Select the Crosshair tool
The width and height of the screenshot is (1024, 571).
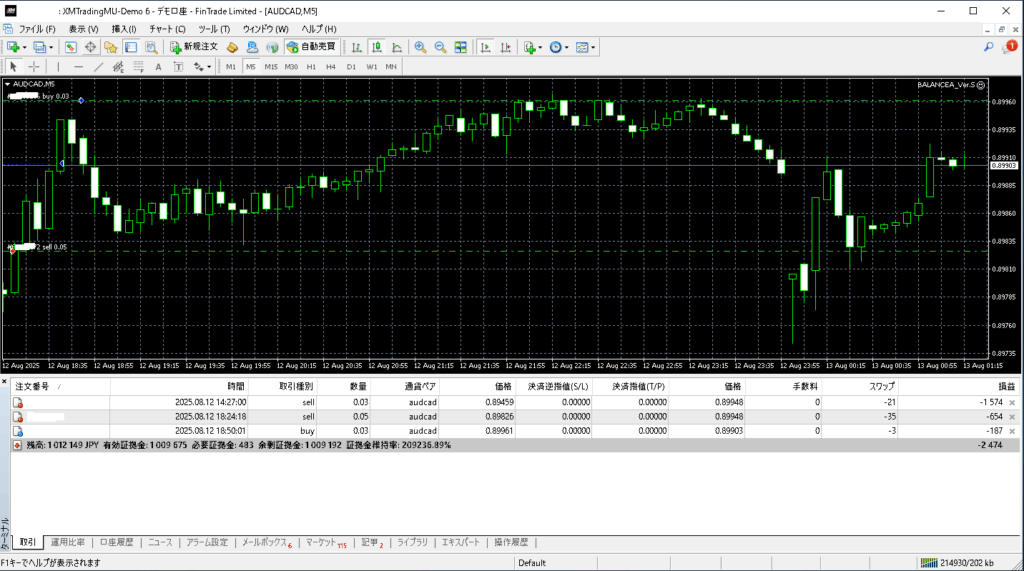pyautogui.click(x=33, y=67)
